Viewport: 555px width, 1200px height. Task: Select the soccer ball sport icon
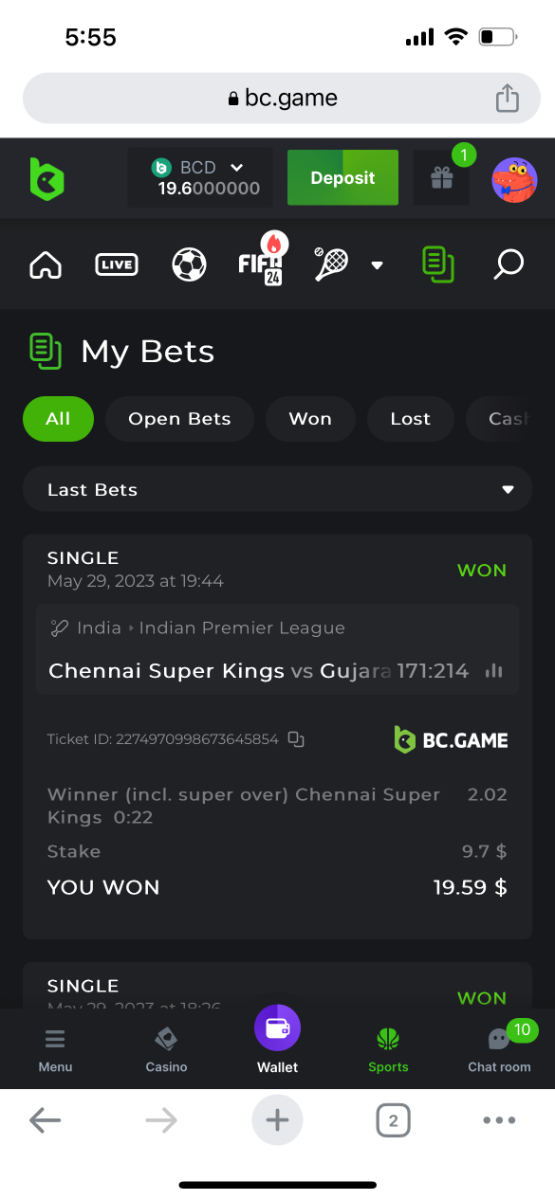189,265
